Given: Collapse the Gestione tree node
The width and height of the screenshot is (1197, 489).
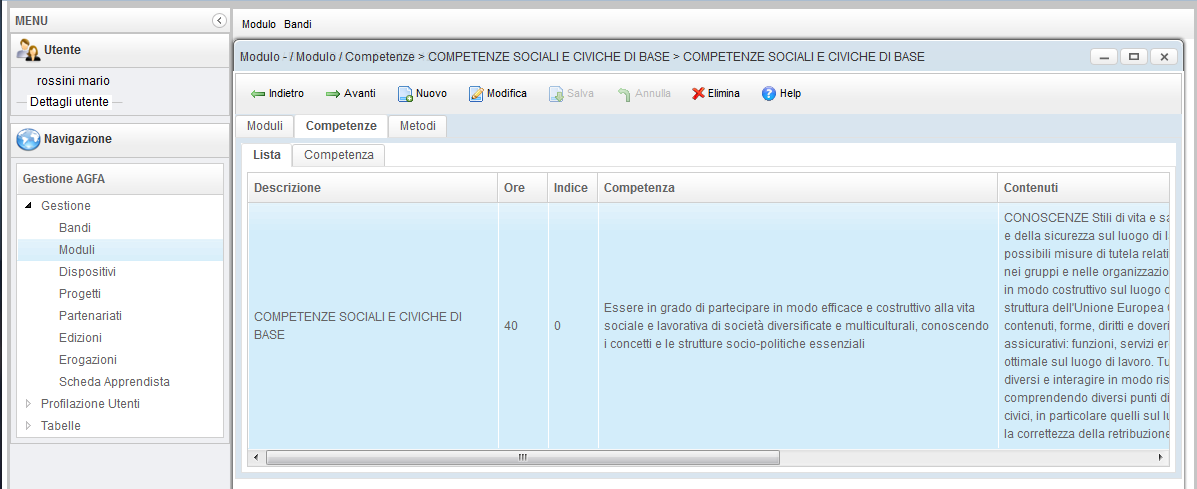Looking at the screenshot, I should (x=28, y=206).
